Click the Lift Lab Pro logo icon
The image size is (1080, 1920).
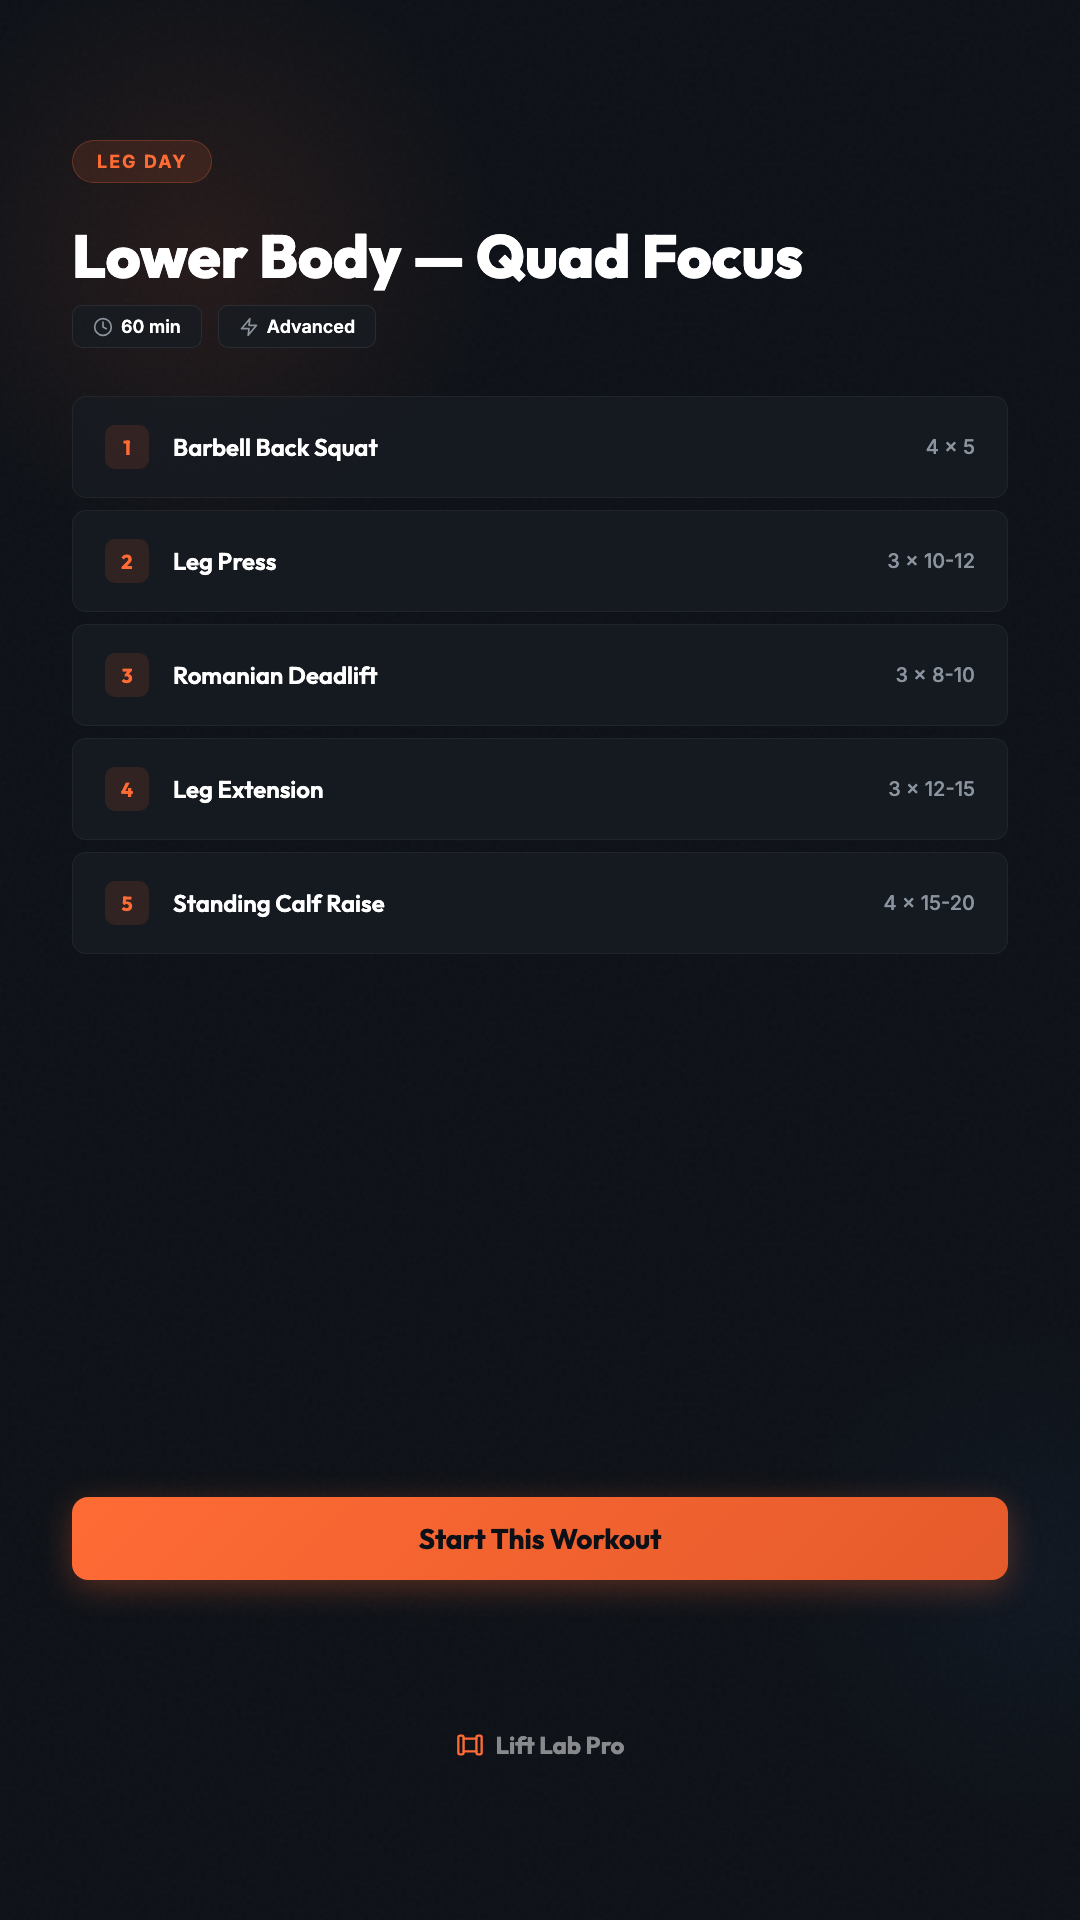click(469, 1745)
